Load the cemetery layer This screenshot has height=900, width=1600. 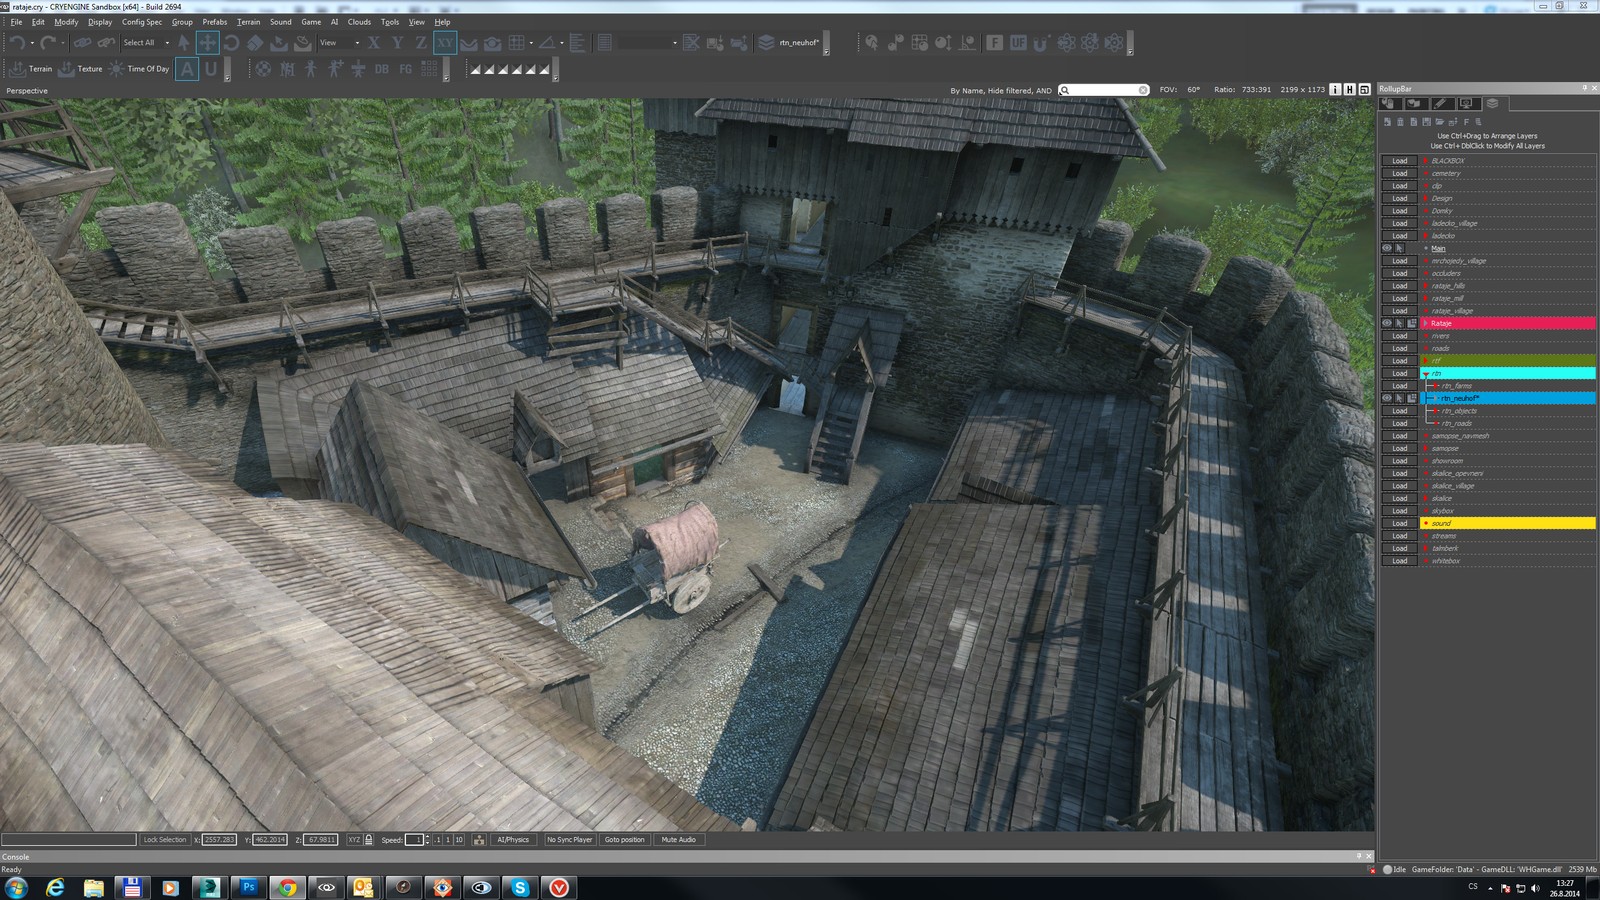pyautogui.click(x=1399, y=173)
